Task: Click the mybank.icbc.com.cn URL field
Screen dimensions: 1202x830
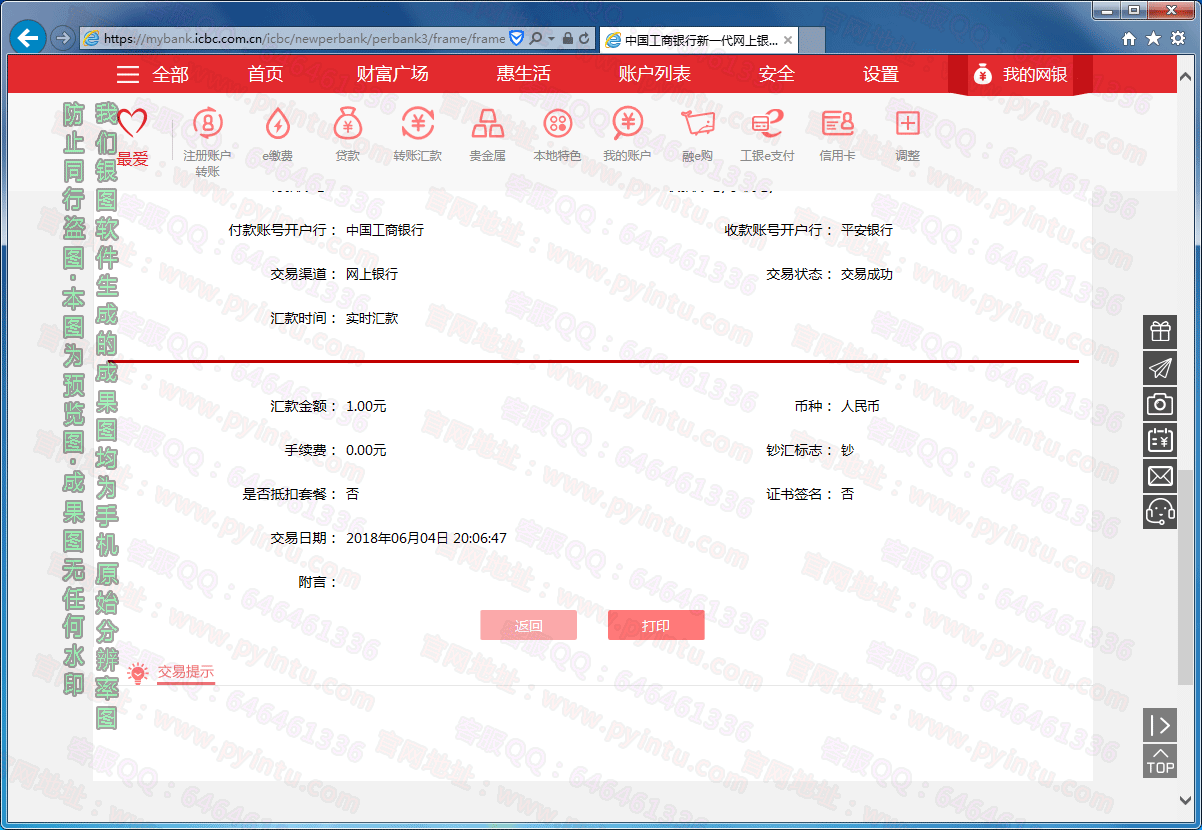Action: click(305, 39)
